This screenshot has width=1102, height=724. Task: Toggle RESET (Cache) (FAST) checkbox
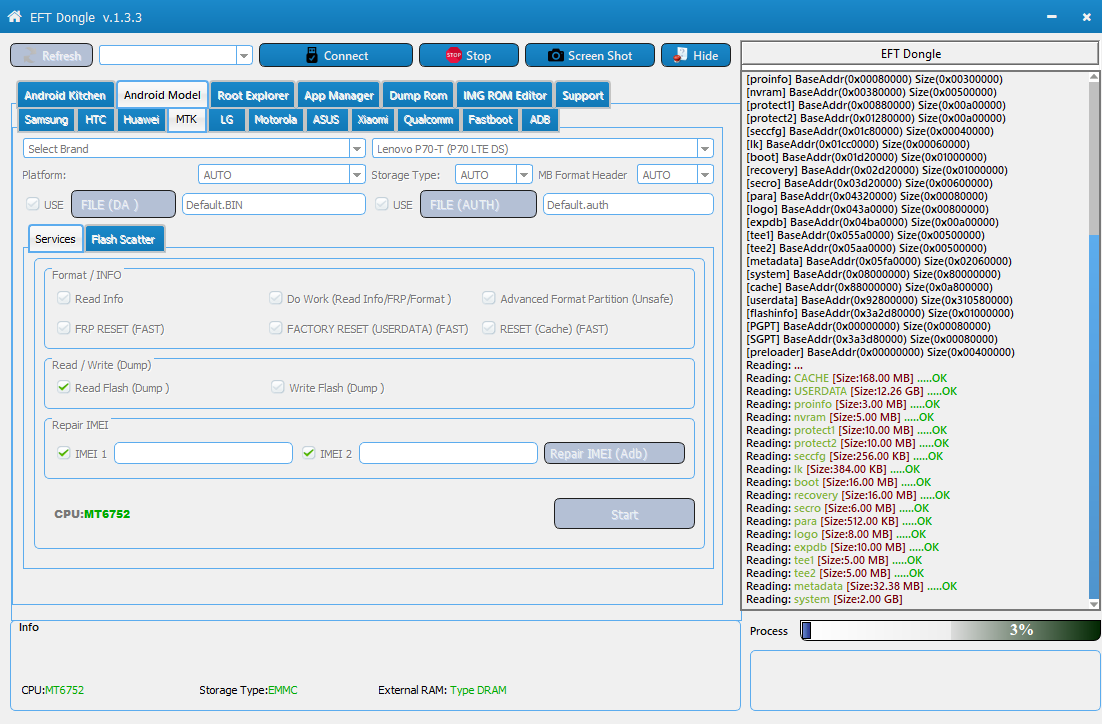[x=488, y=328]
